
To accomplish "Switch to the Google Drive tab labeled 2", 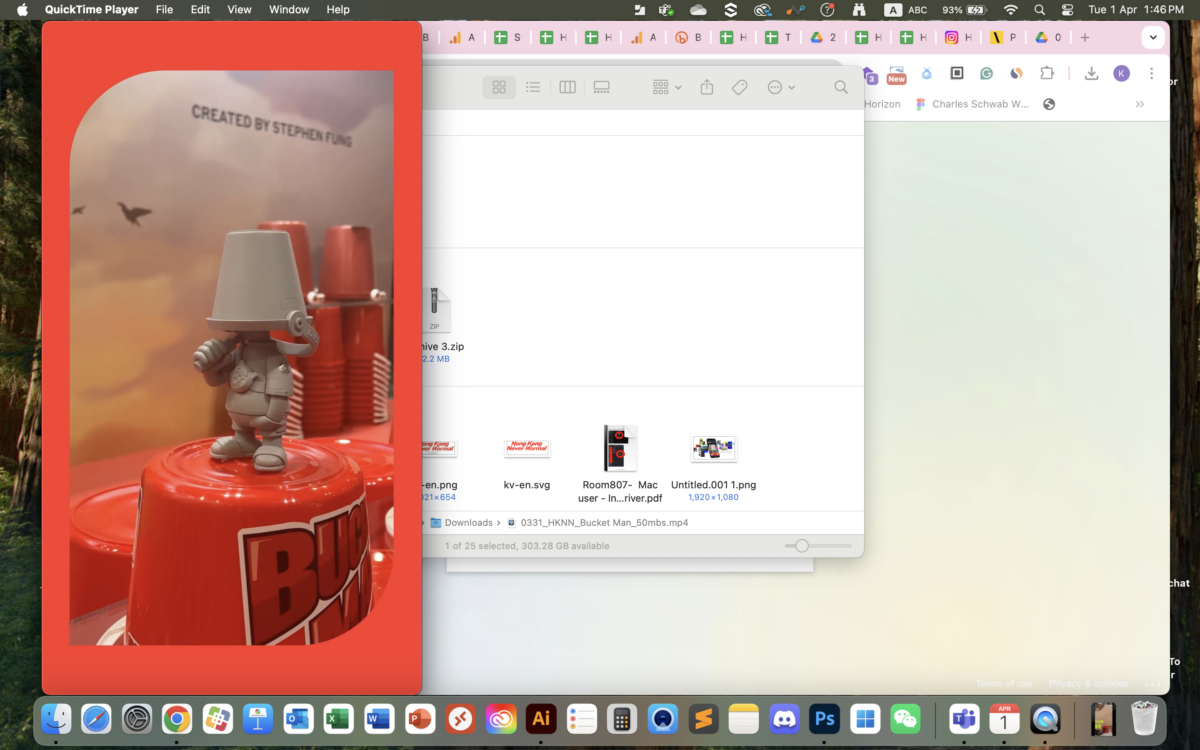I will point(822,37).
